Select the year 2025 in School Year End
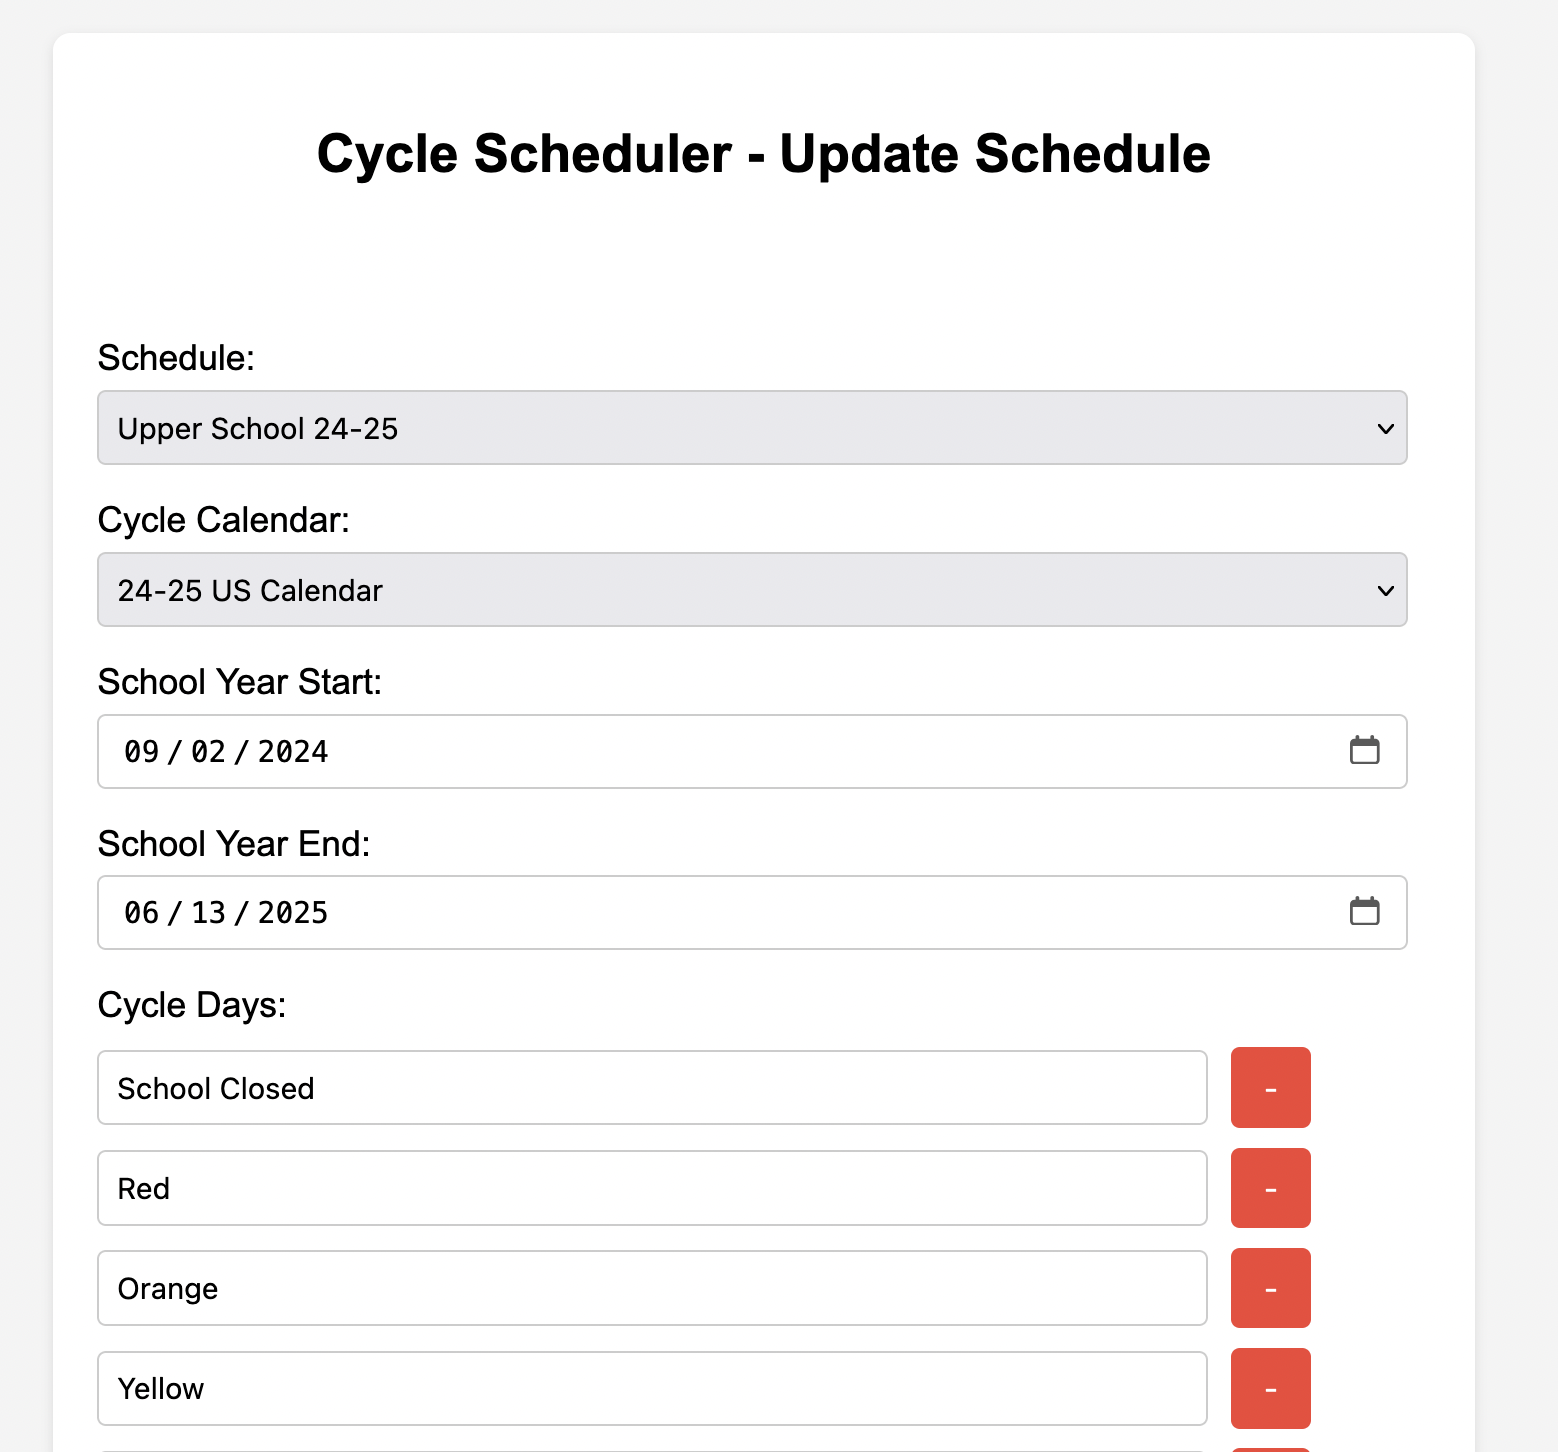 click(x=292, y=913)
